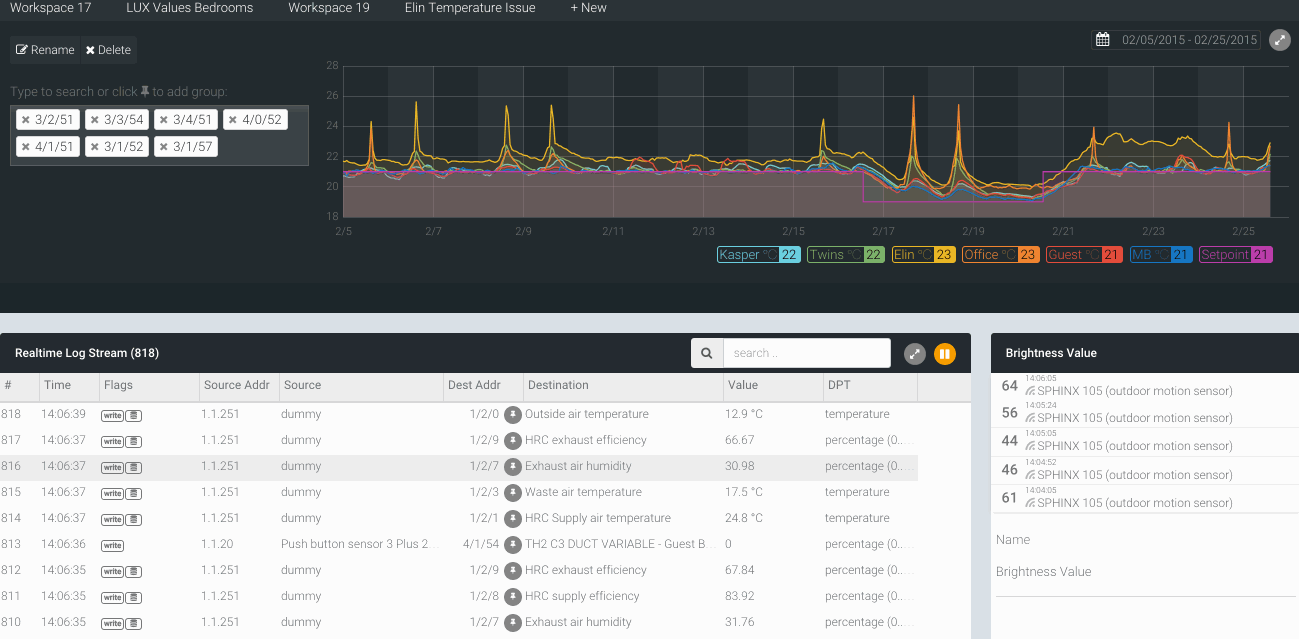The image size is (1299, 639).
Task: Click the Rename button
Action: [x=45, y=50]
